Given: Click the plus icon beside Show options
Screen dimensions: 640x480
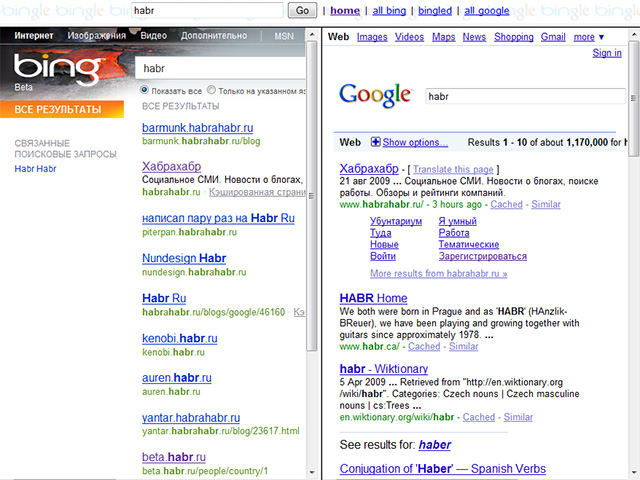Looking at the screenshot, I should [376, 143].
